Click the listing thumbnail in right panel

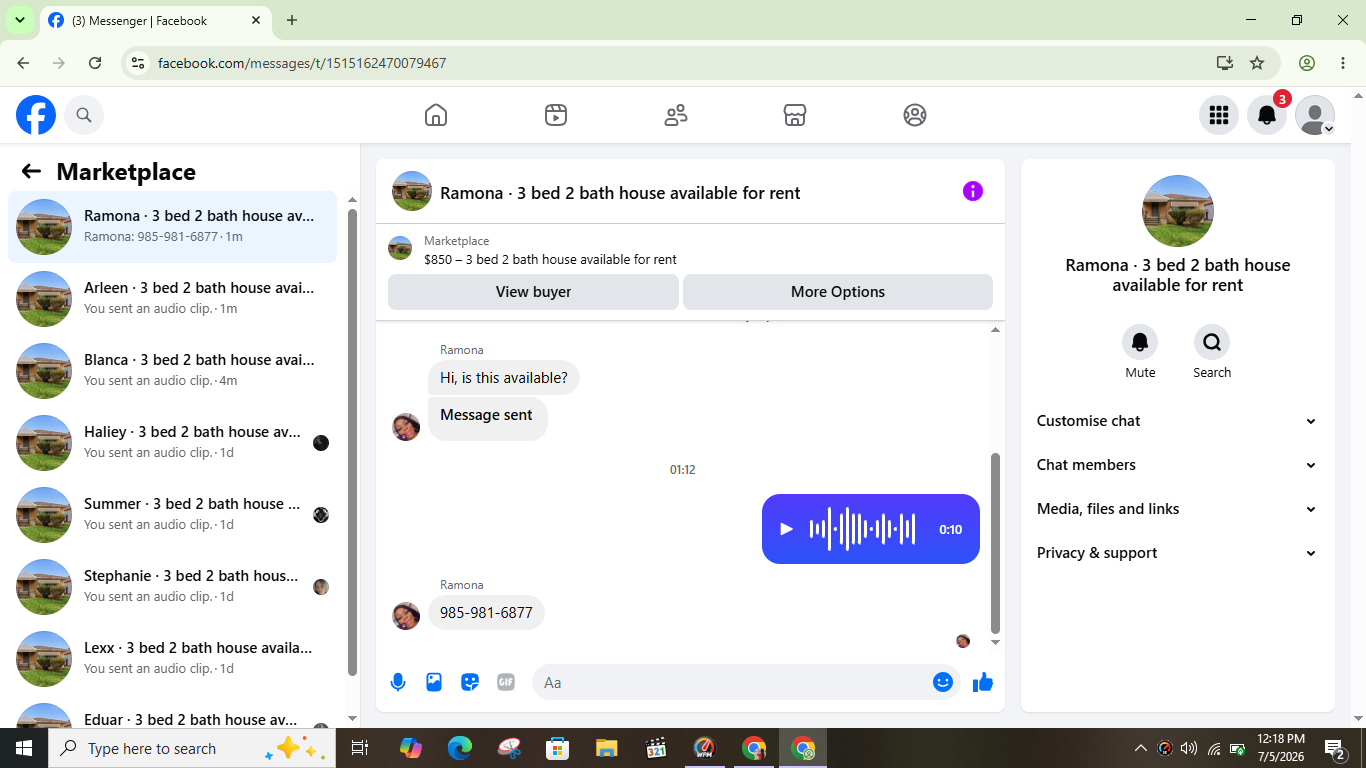(1178, 211)
